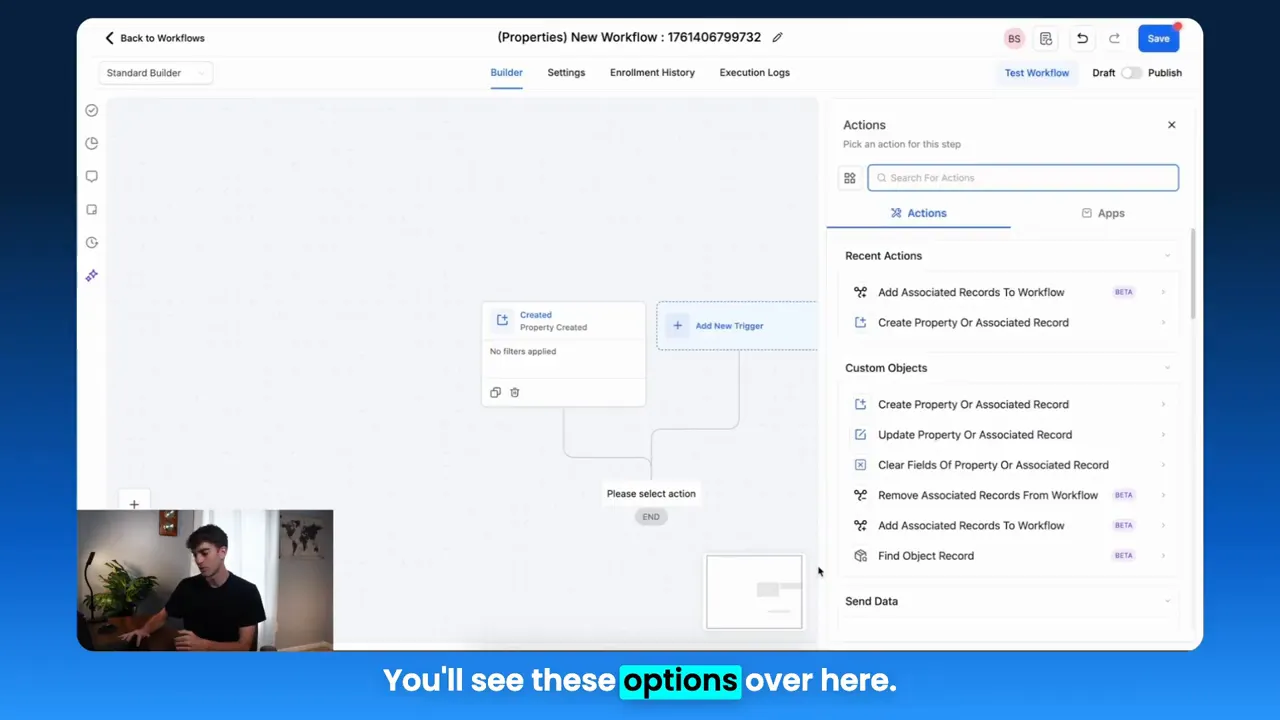Toggle Draft to Publish switch

[1131, 73]
